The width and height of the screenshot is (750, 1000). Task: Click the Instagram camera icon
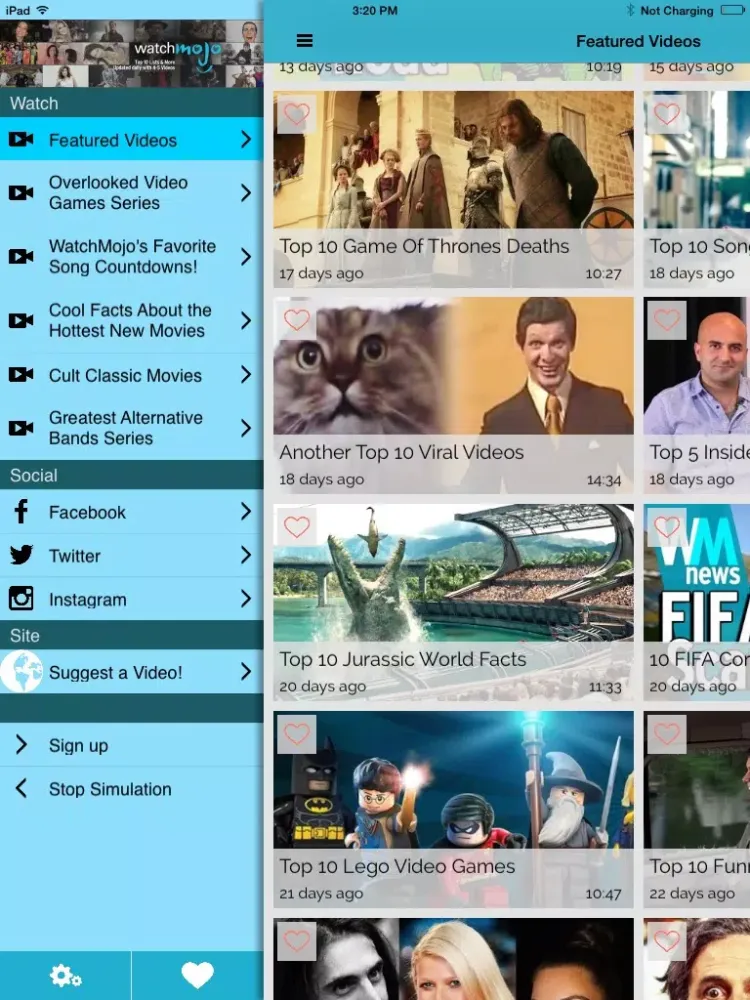click(21, 598)
